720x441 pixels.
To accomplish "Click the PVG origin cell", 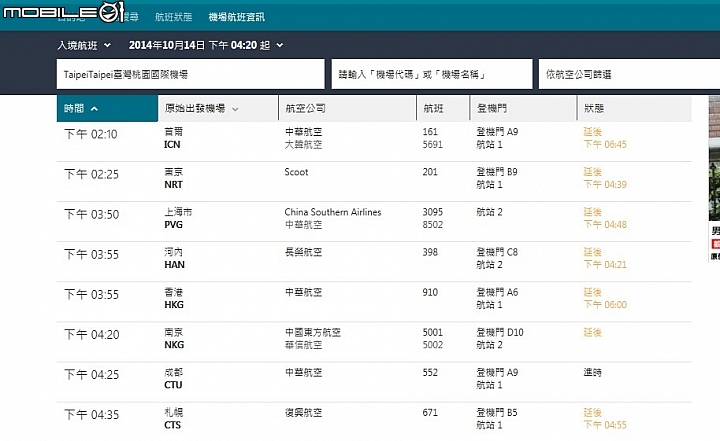I will [178, 218].
